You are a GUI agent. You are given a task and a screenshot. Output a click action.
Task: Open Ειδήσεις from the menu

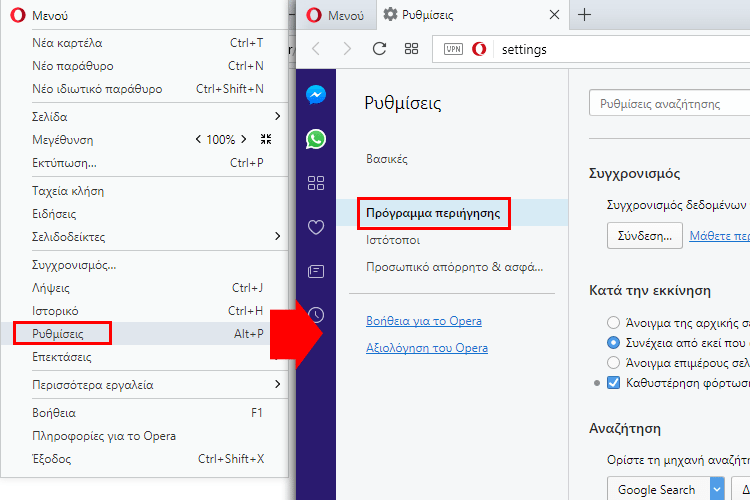pyautogui.click(x=144, y=214)
